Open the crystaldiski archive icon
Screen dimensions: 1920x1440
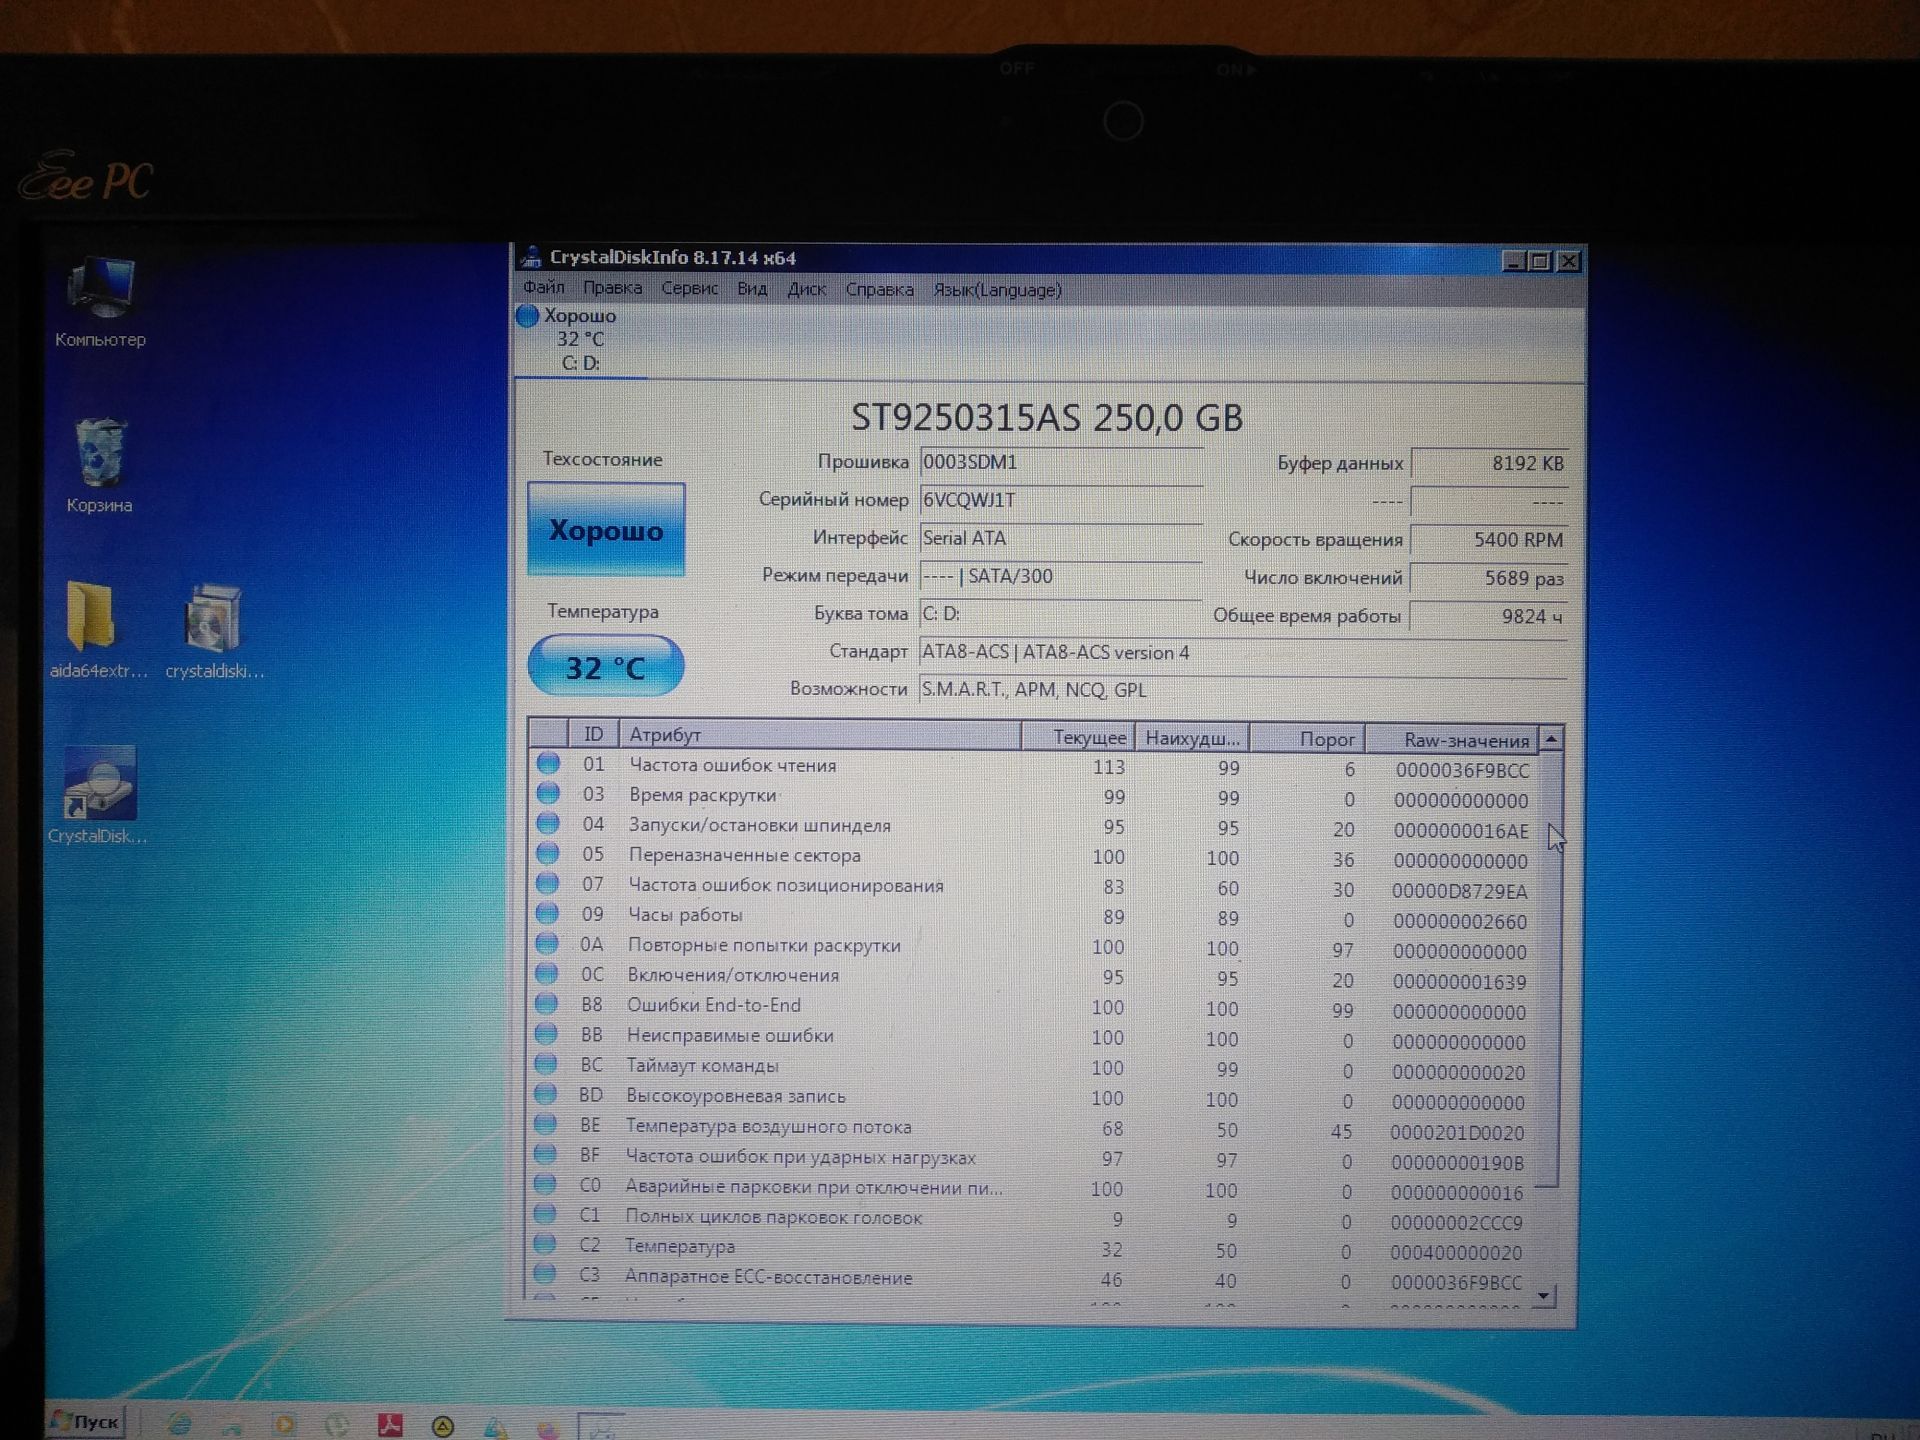(214, 630)
